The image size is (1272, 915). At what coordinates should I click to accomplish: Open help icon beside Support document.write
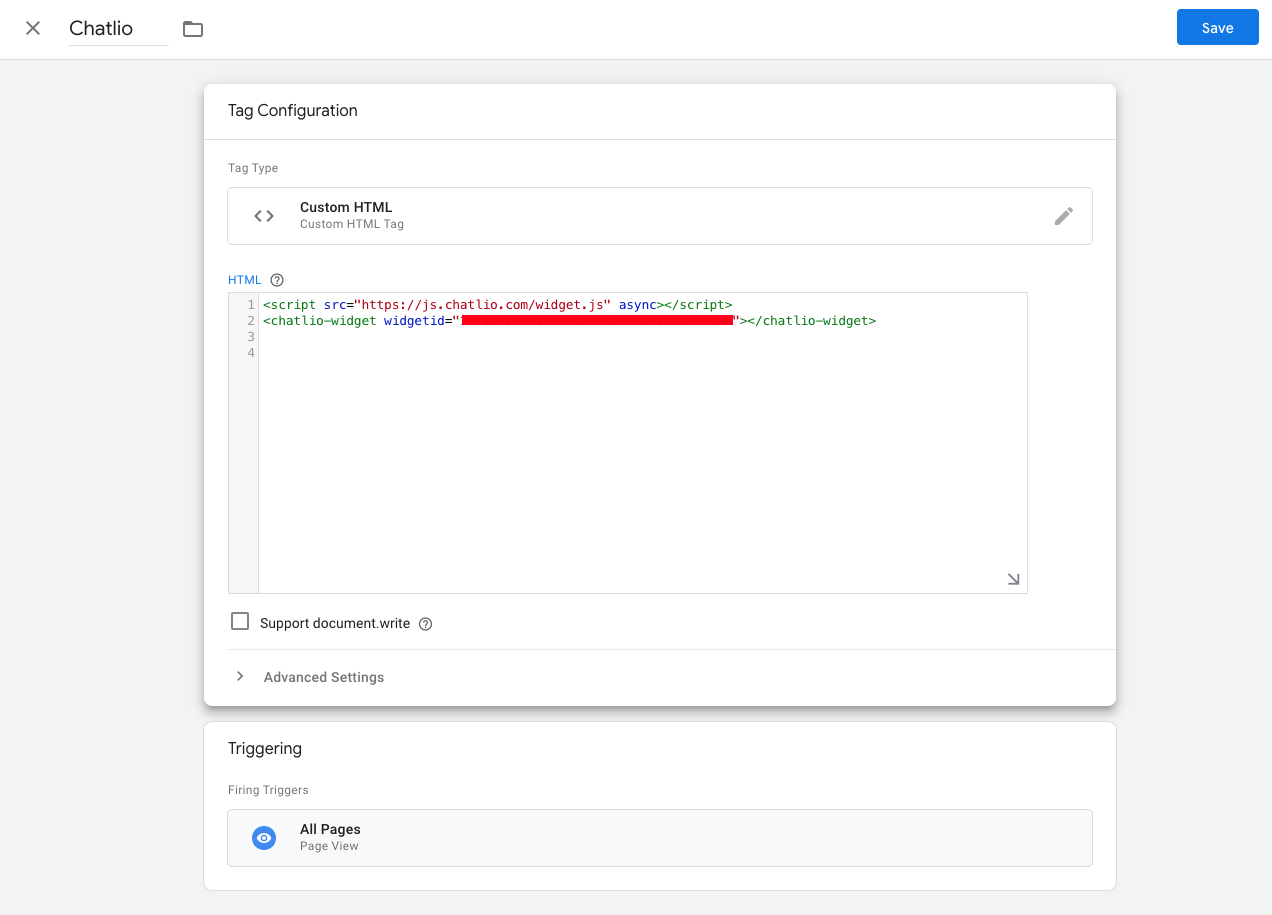click(426, 624)
